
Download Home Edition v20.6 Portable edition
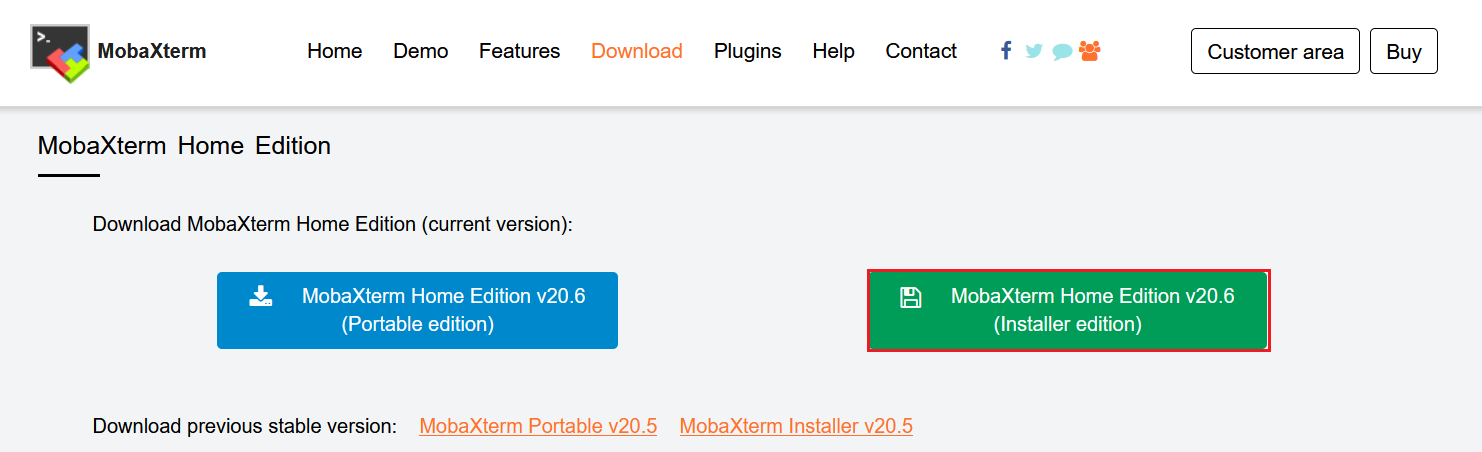coord(417,310)
